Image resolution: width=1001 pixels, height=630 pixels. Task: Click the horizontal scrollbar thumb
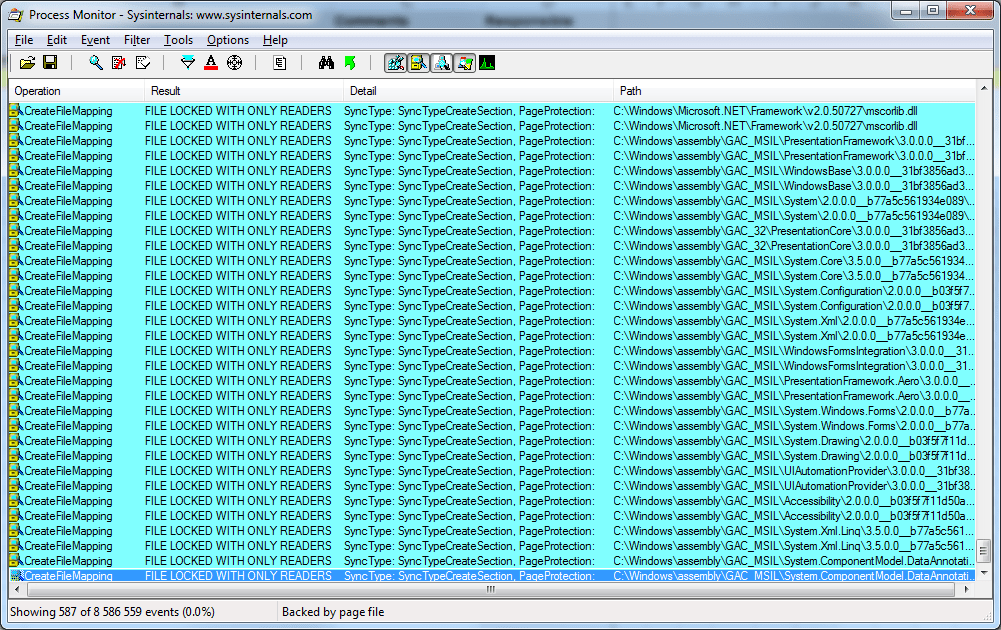tap(490, 589)
